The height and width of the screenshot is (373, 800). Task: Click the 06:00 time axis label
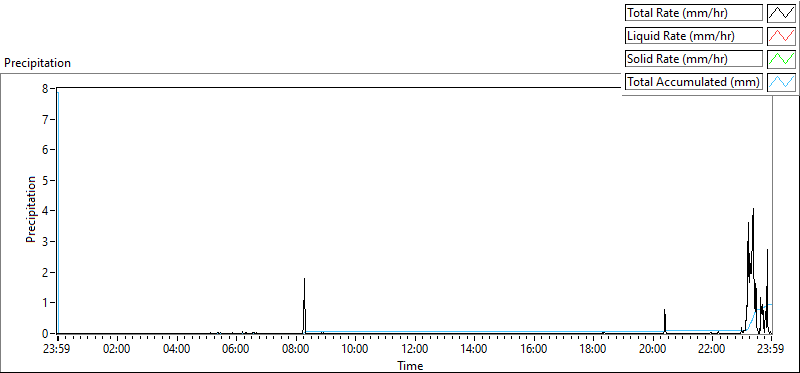tap(236, 350)
